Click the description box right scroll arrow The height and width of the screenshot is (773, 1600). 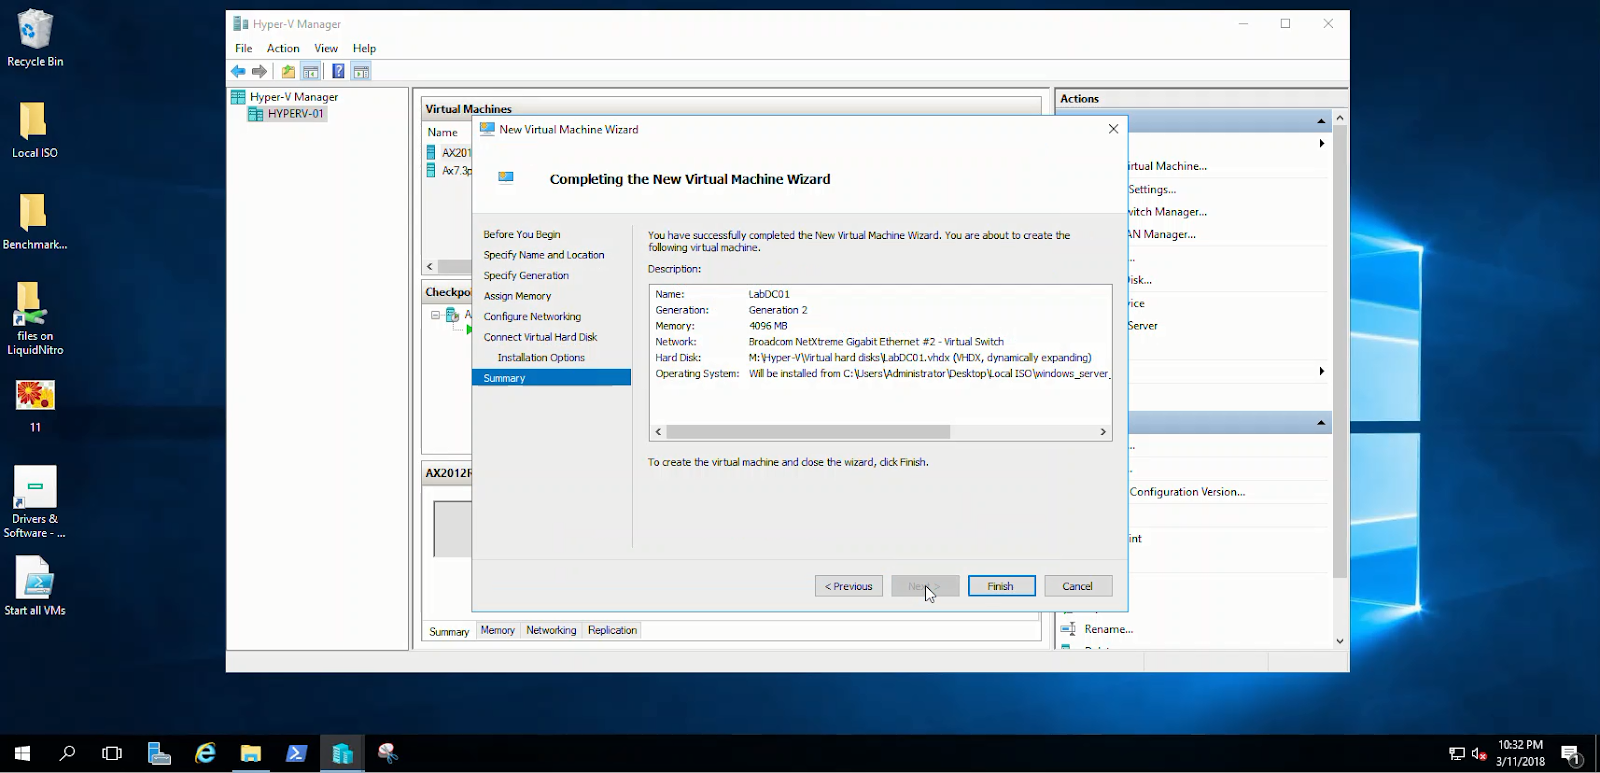[x=1103, y=432]
